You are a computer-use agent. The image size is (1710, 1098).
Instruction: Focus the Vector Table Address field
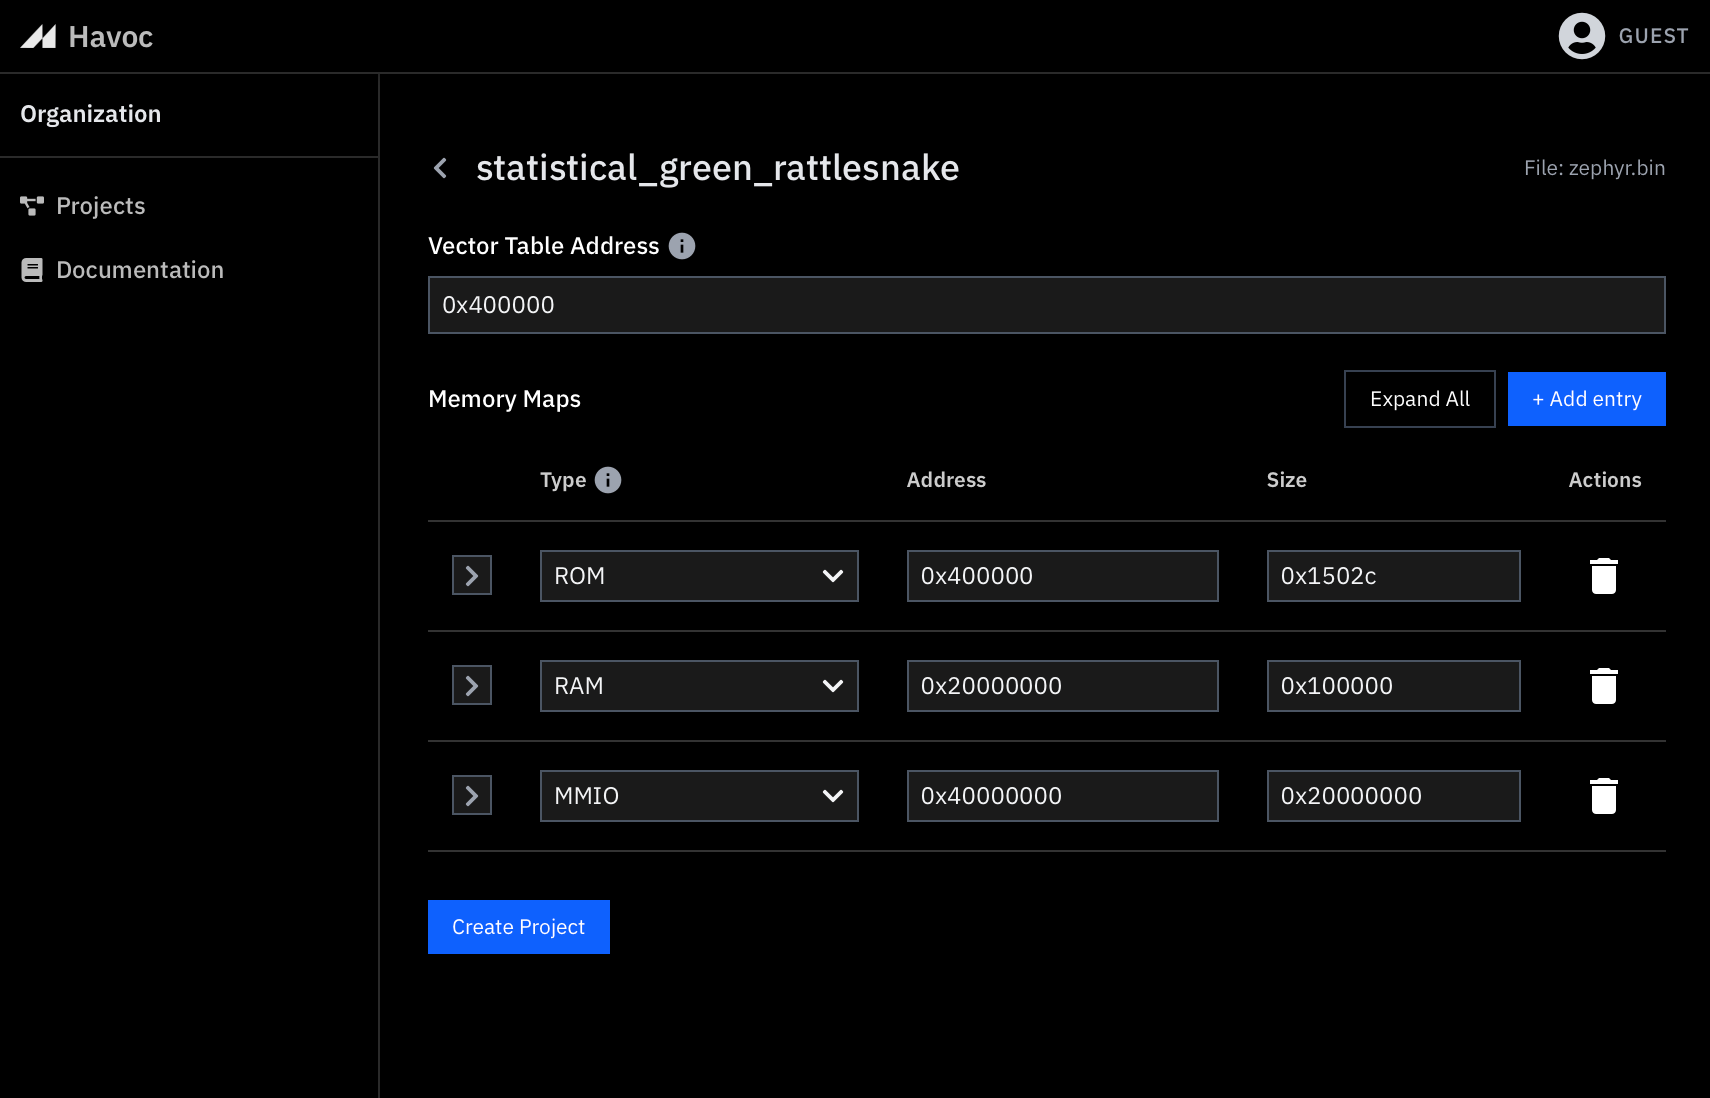[x=1047, y=305]
